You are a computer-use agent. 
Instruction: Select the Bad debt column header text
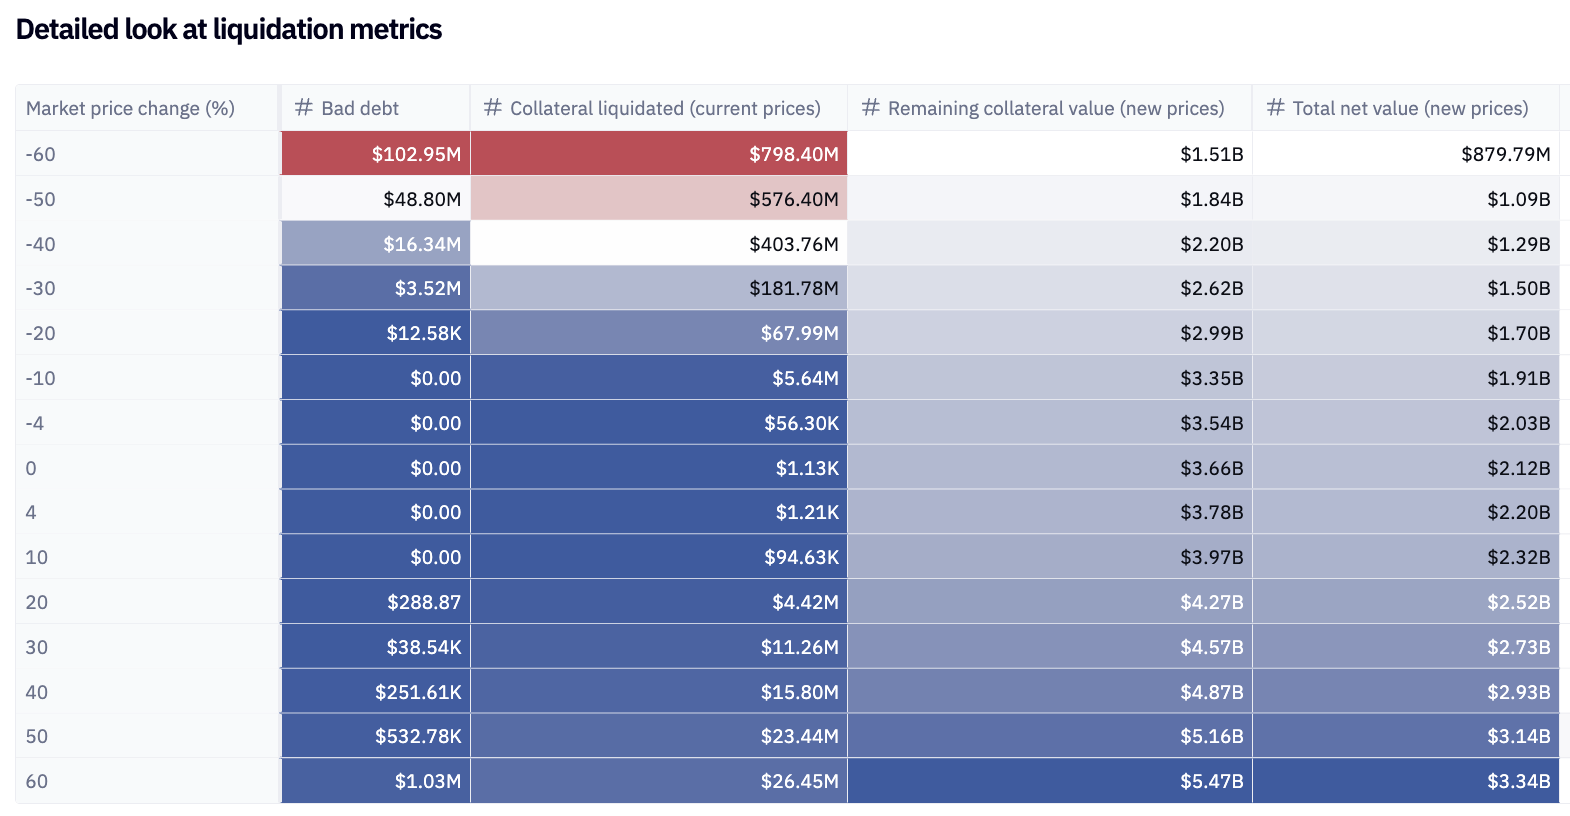[360, 108]
